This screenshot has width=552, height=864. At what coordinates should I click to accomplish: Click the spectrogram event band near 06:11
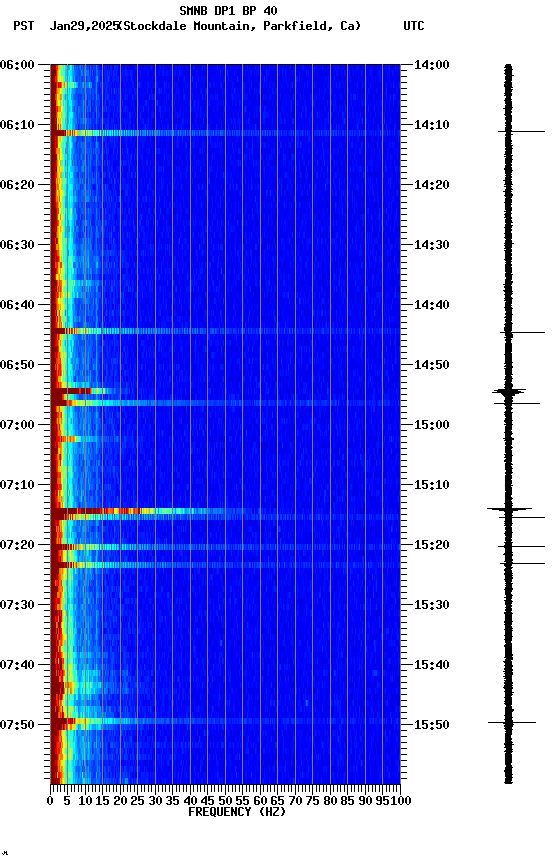click(x=225, y=133)
